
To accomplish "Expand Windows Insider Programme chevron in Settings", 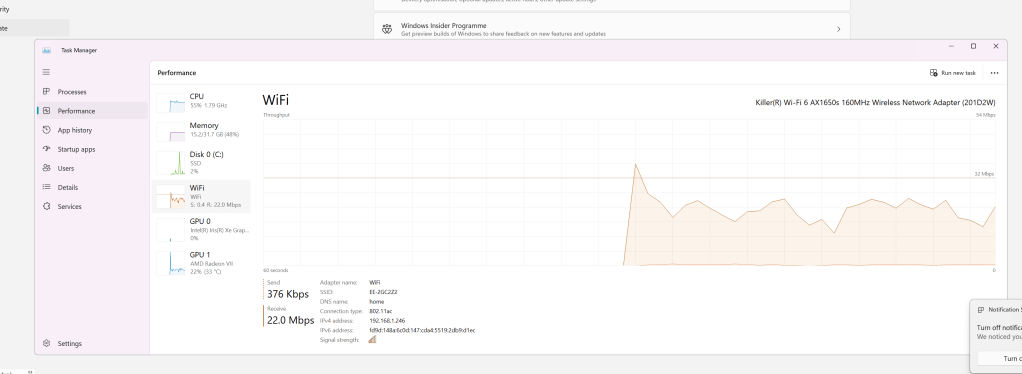I will 838,29.
